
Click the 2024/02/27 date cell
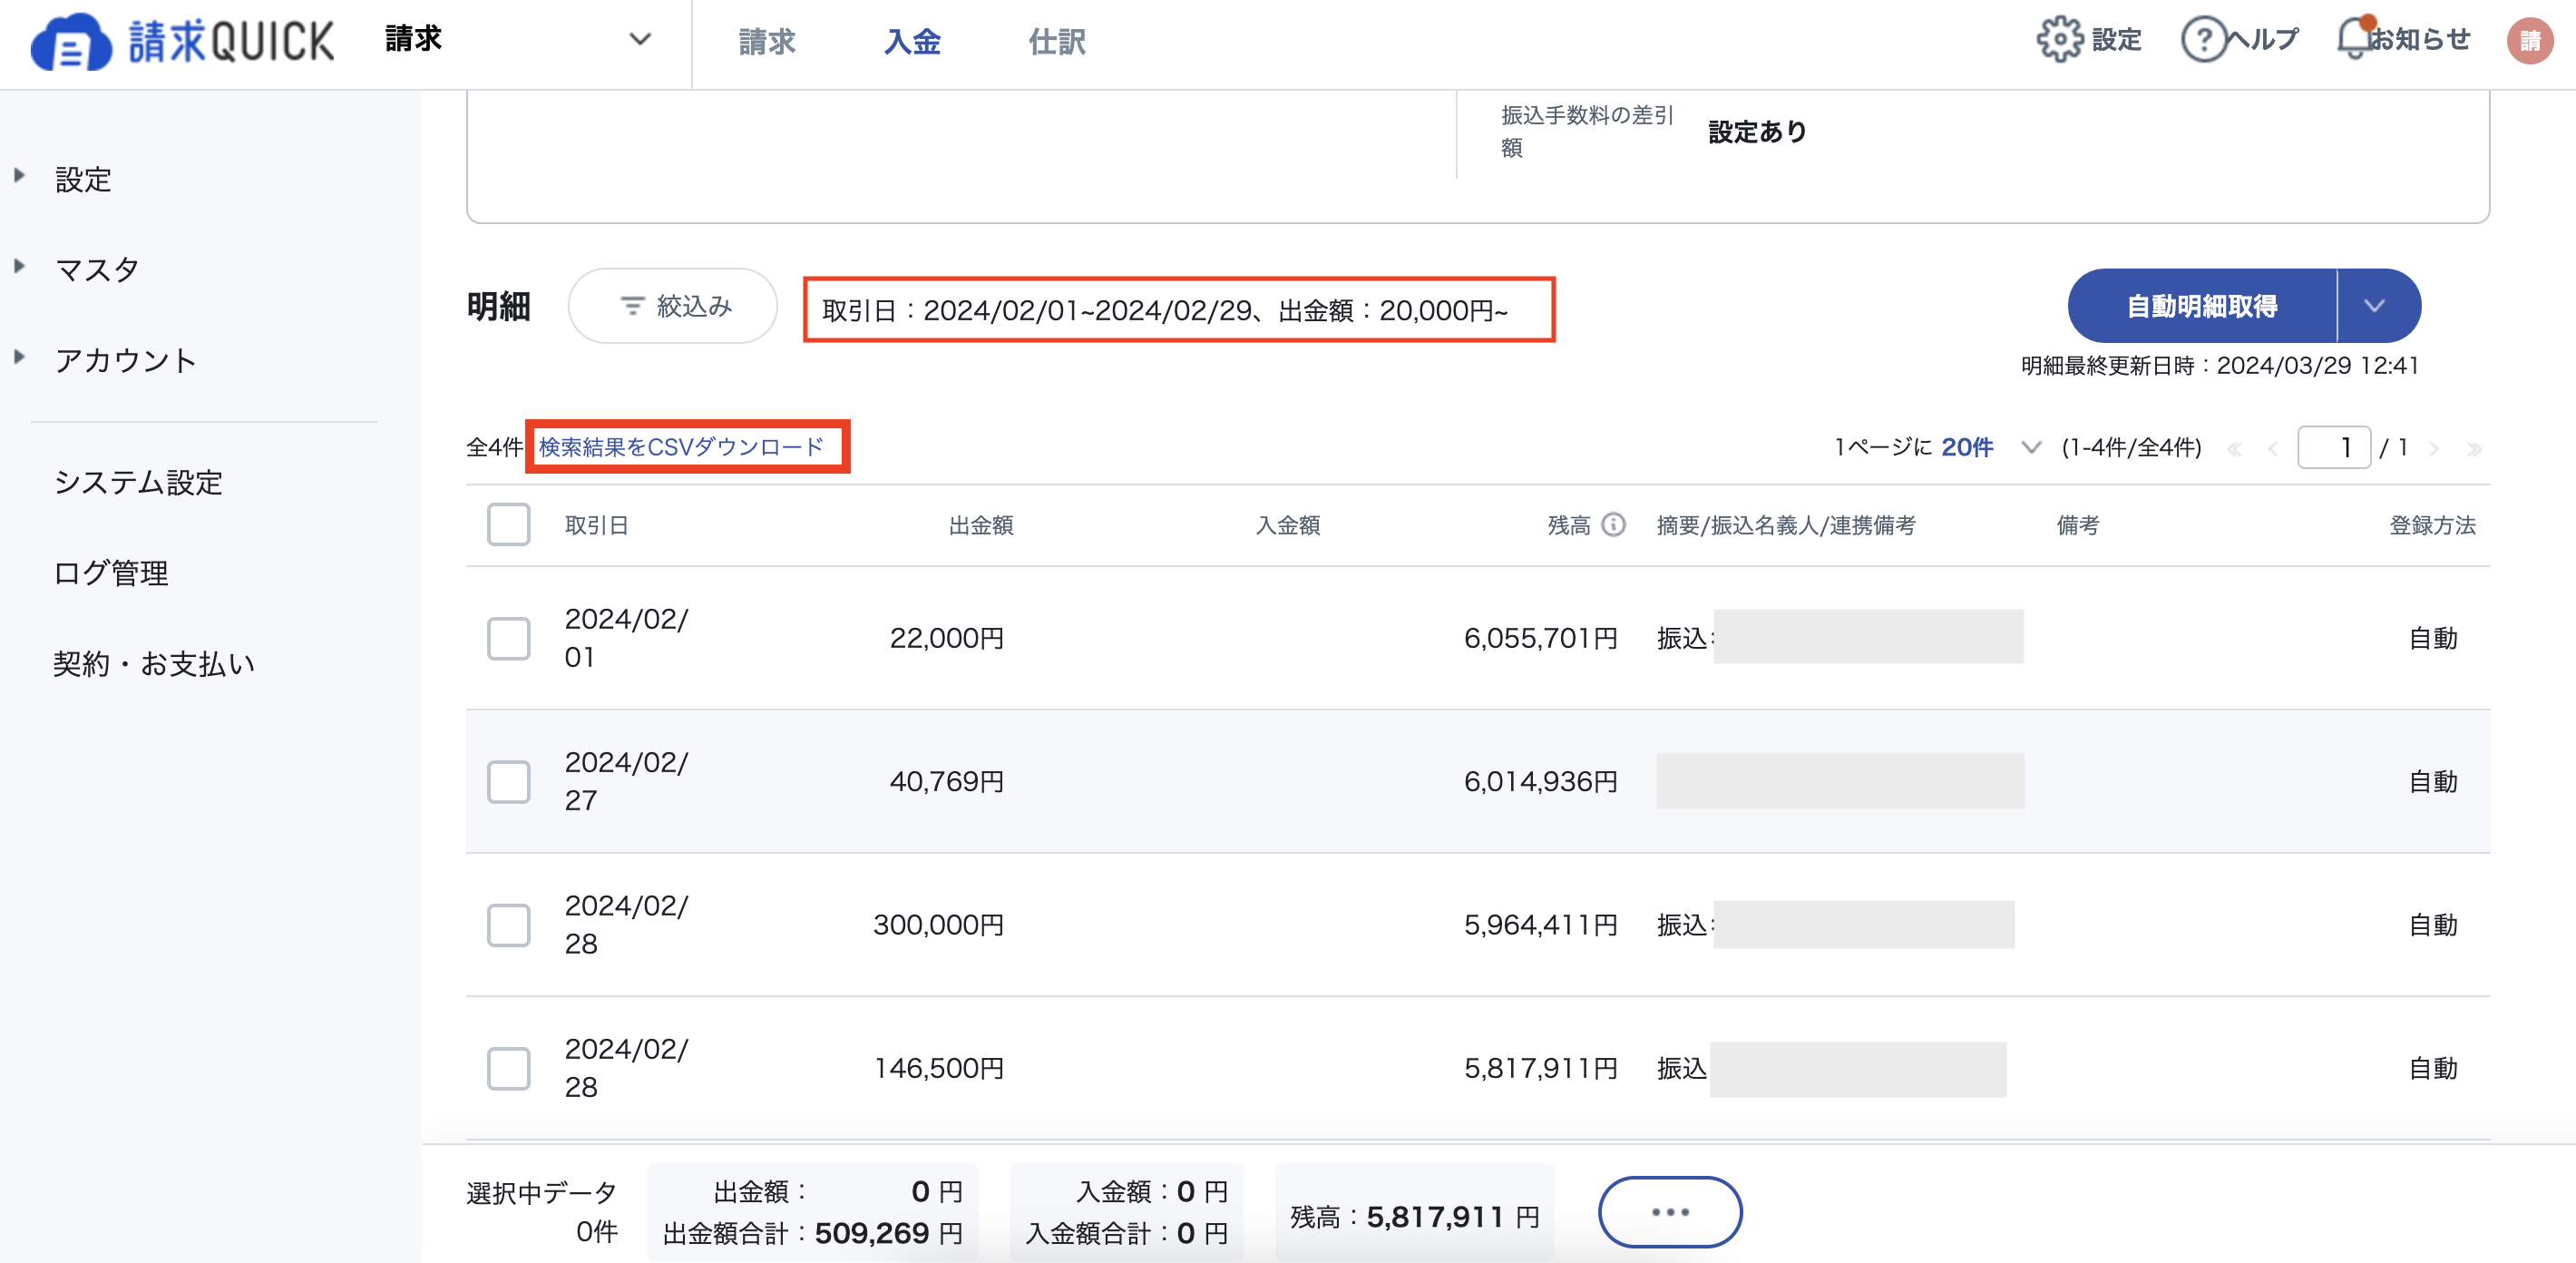click(x=626, y=781)
